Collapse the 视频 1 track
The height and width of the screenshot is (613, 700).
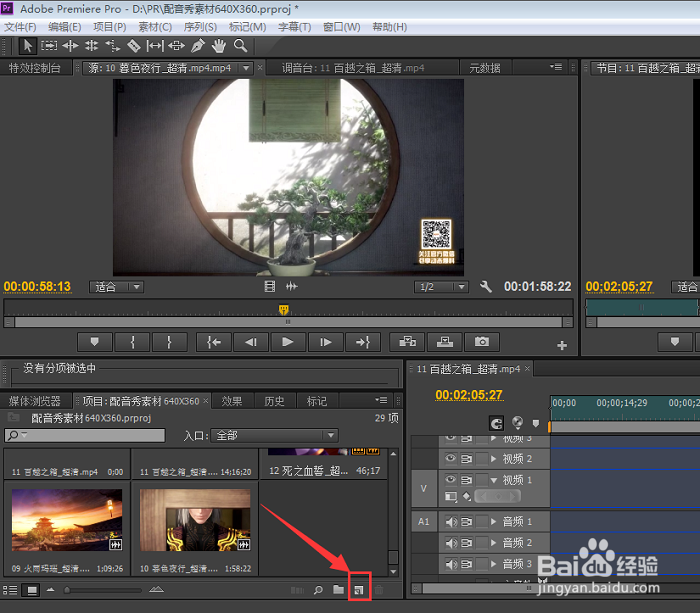(493, 480)
